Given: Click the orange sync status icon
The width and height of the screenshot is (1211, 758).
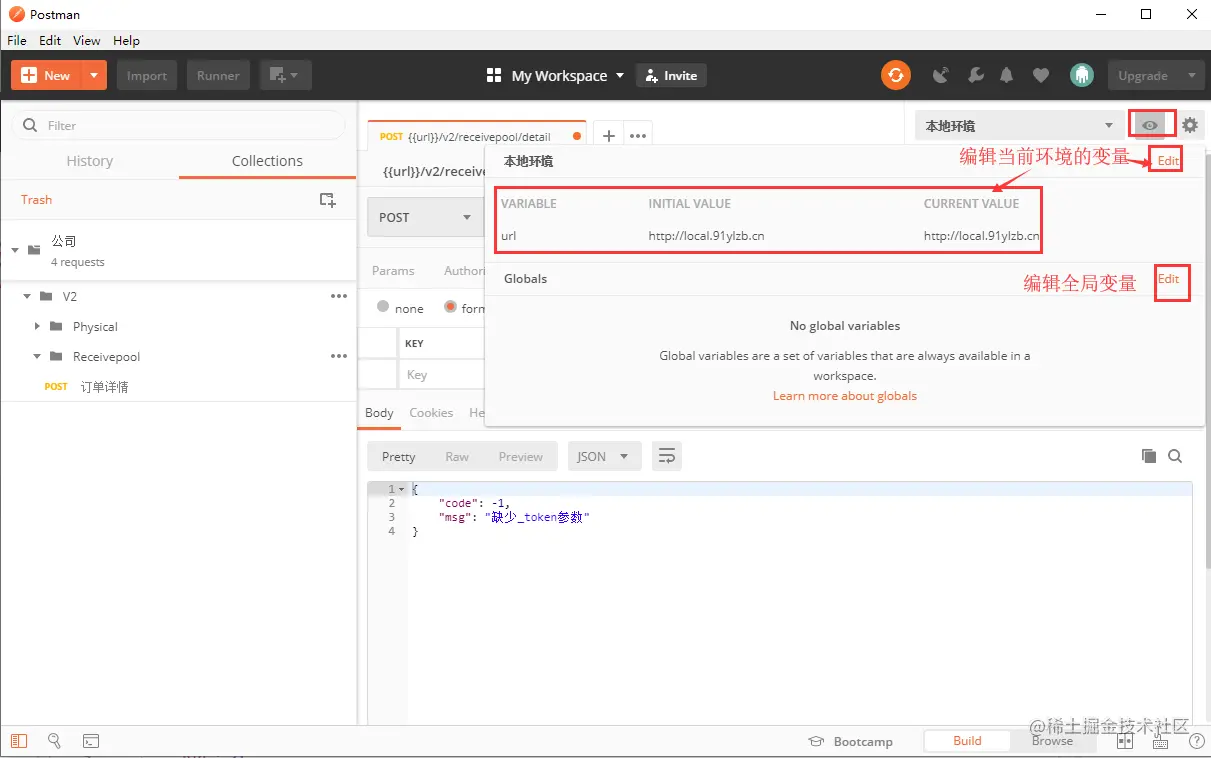Looking at the screenshot, I should 895,75.
